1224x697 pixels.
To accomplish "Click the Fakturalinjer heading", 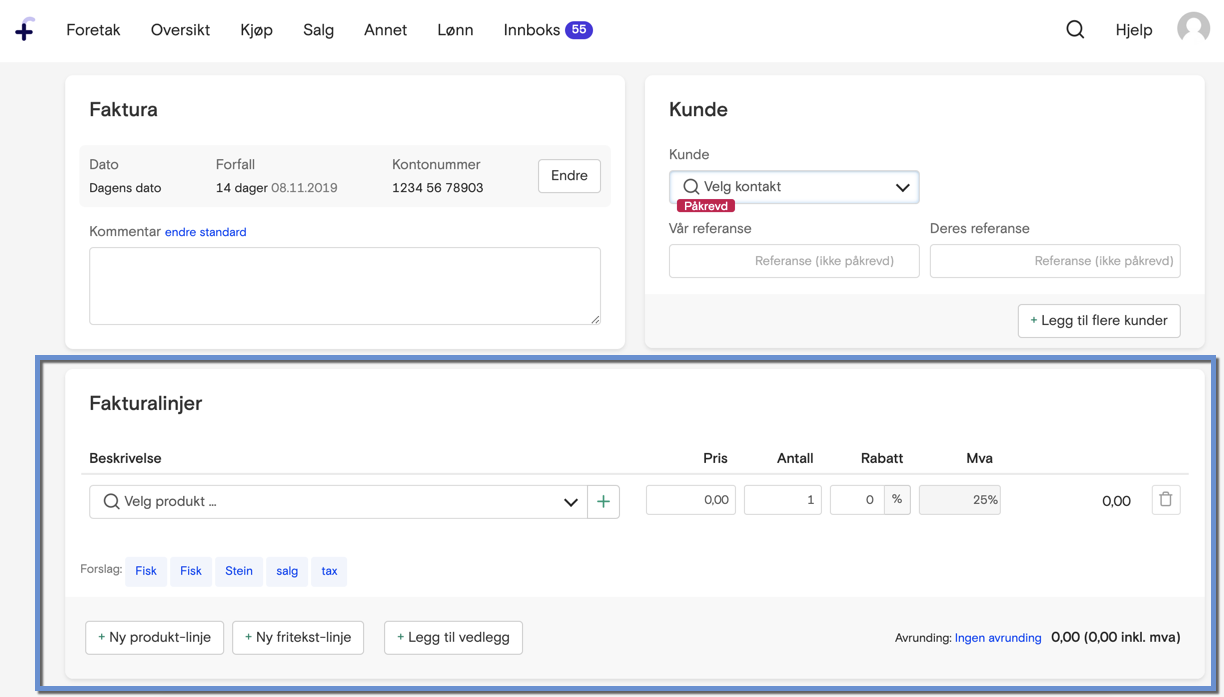I will coord(146,403).
